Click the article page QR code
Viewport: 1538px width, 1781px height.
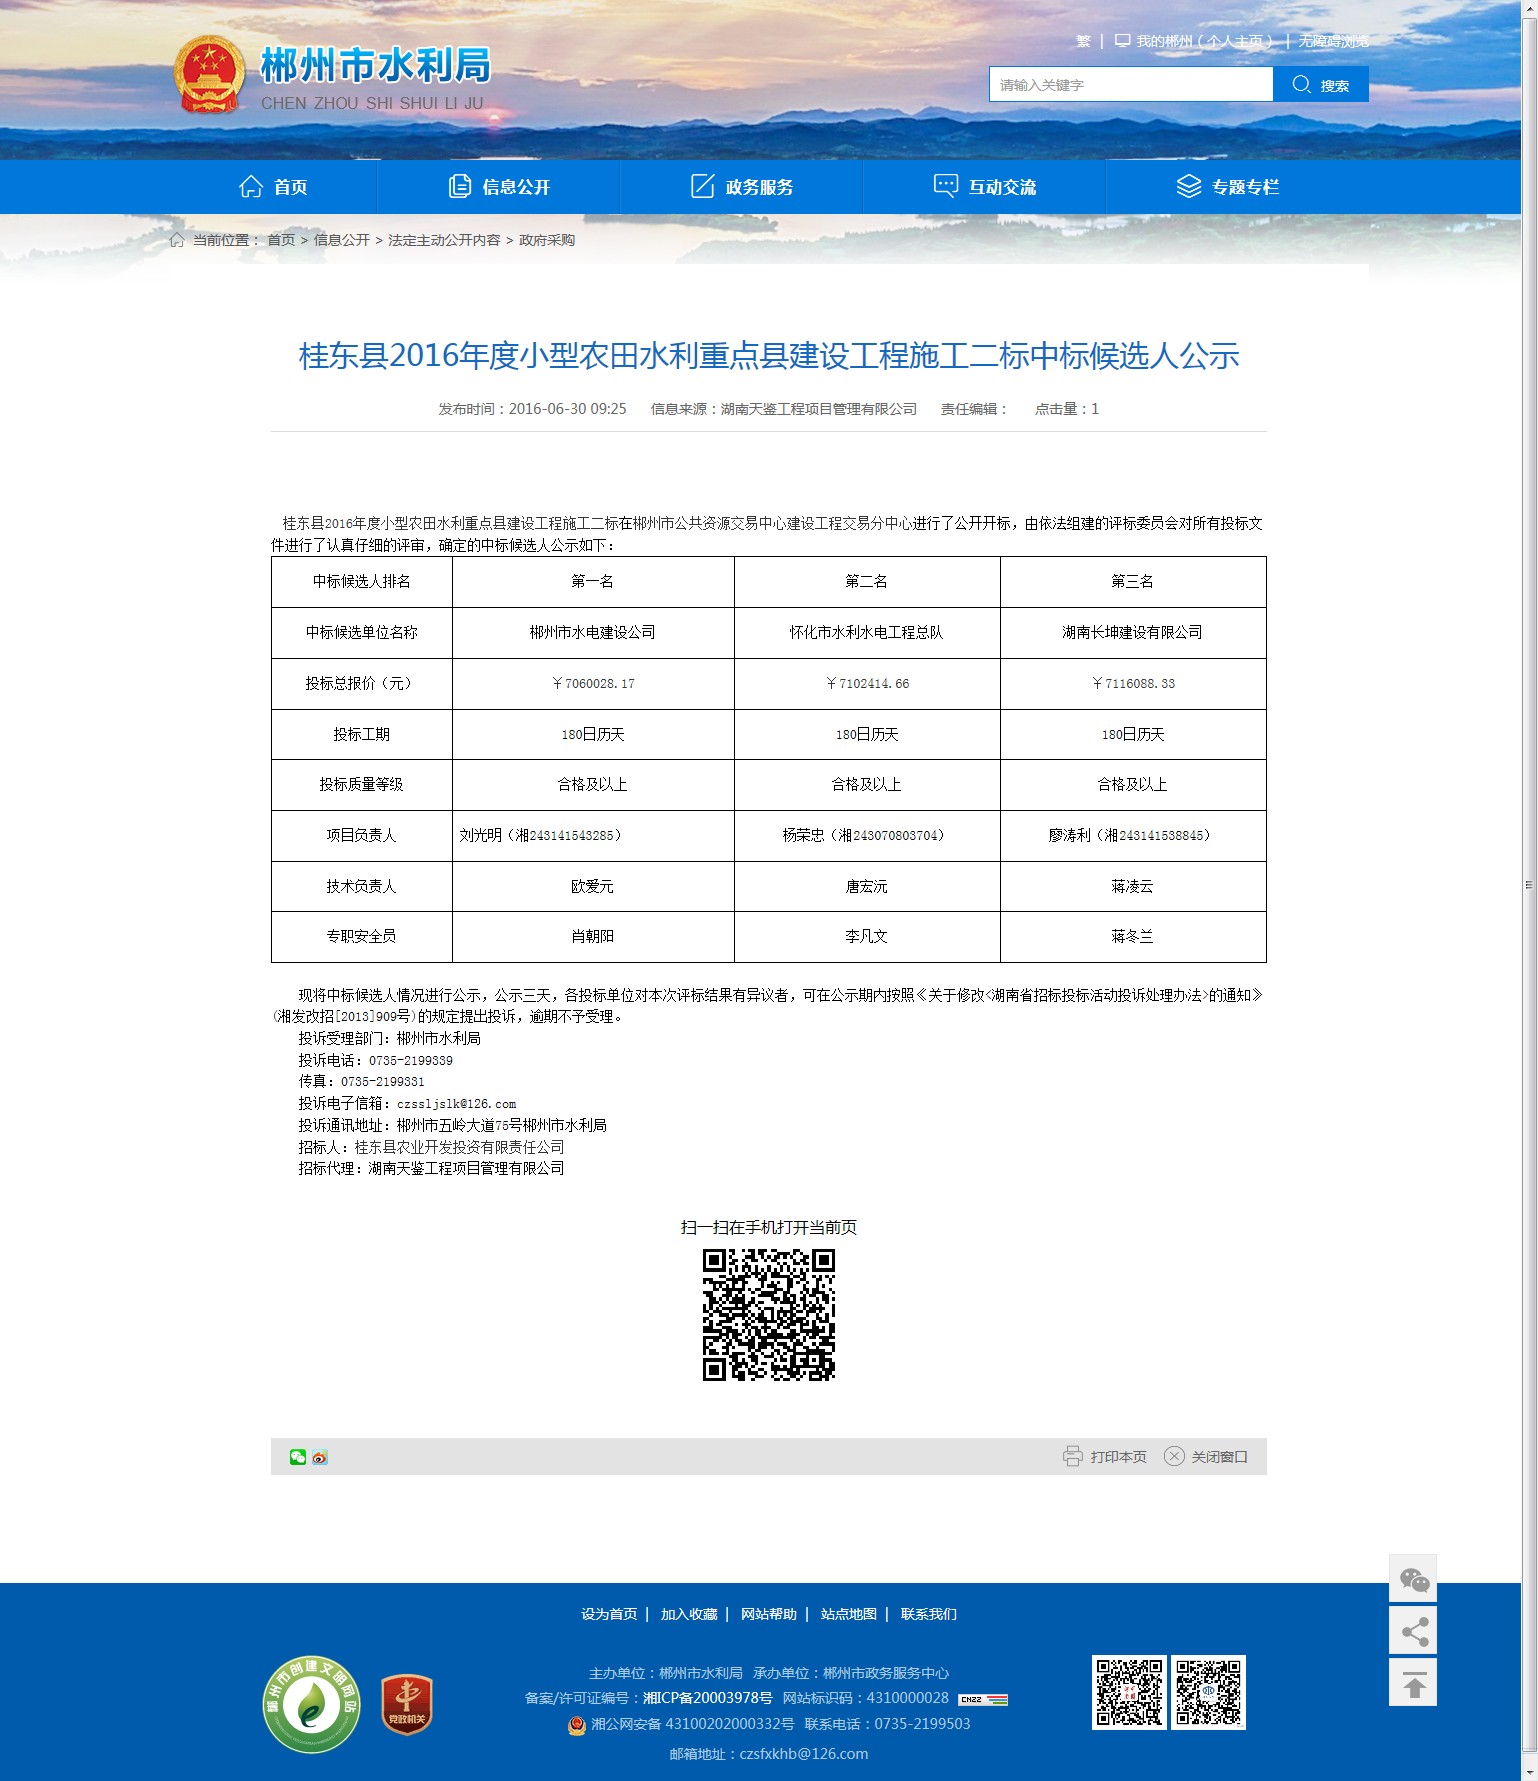coord(768,1314)
